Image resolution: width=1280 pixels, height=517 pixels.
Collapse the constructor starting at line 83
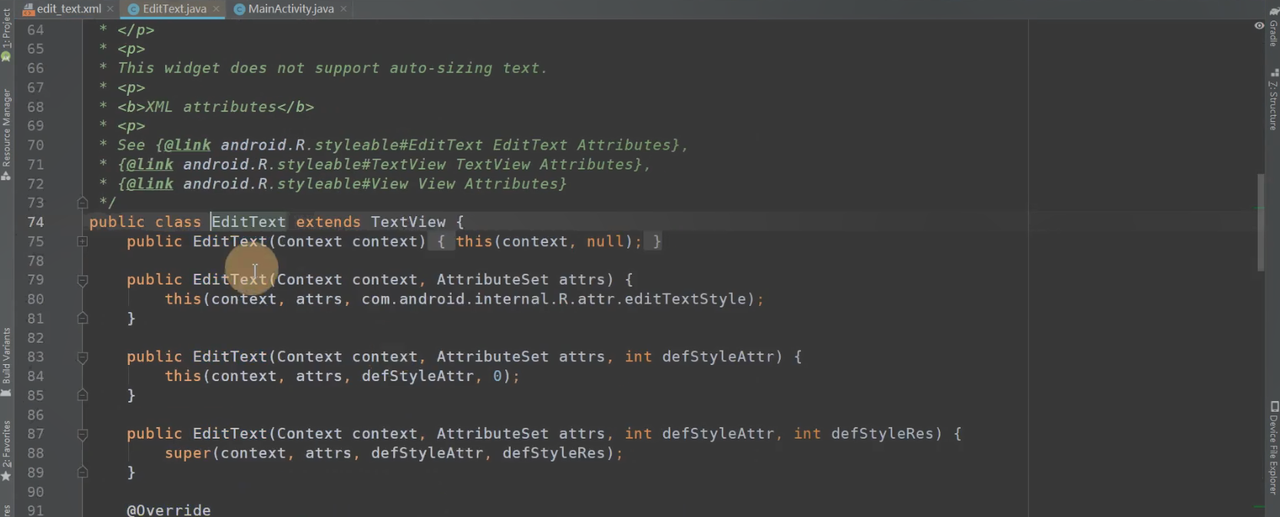83,357
